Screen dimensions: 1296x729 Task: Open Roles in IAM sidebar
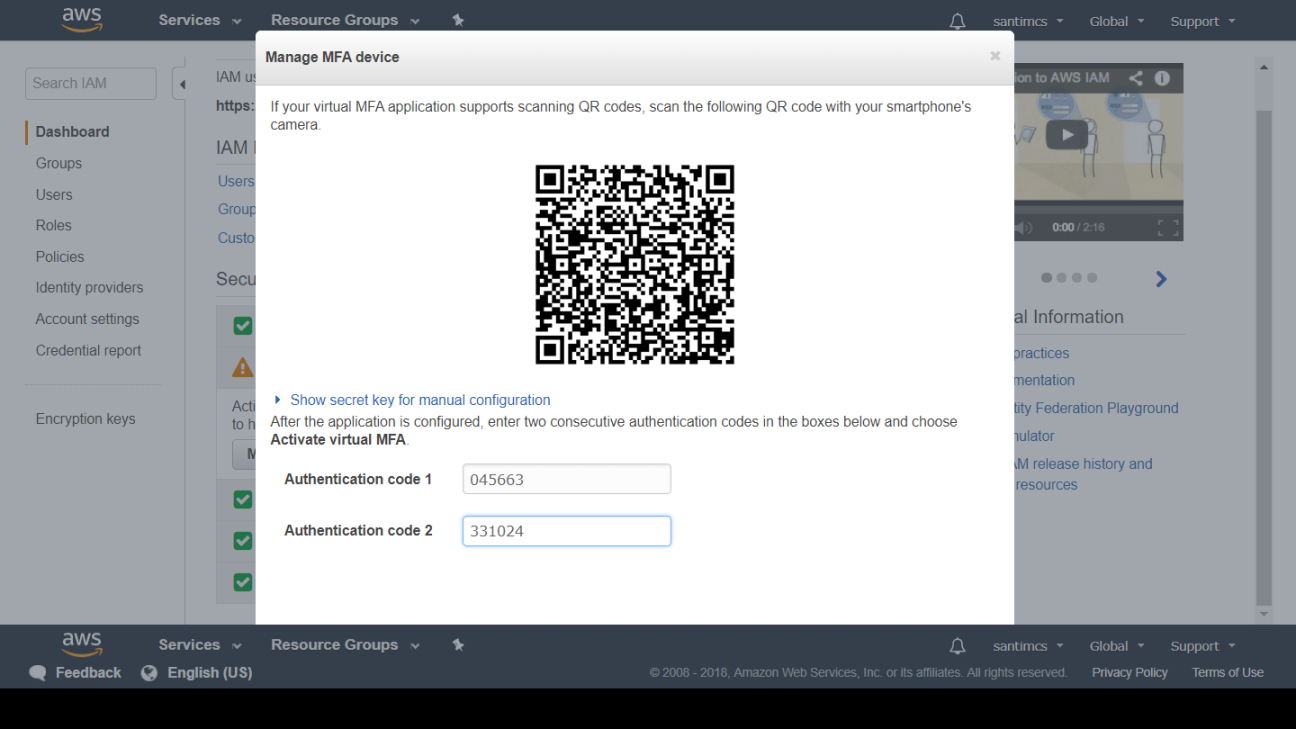54,226
